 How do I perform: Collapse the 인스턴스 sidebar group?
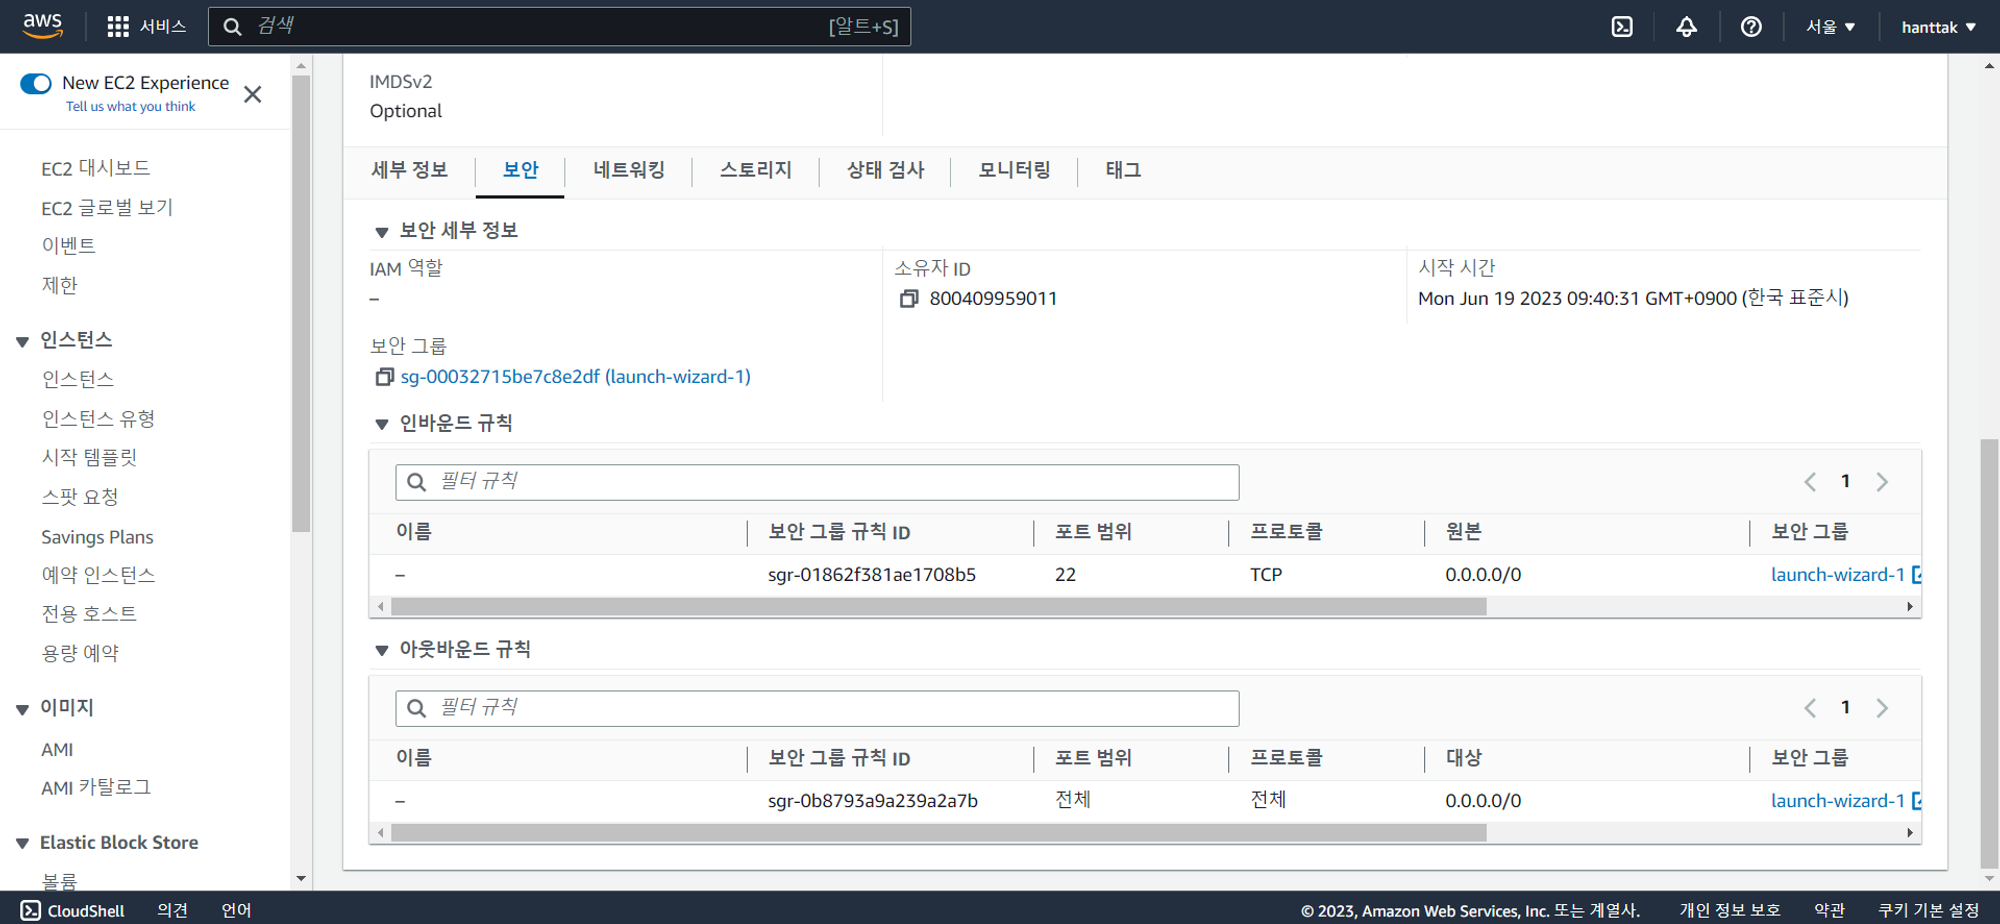pyautogui.click(x=22, y=342)
